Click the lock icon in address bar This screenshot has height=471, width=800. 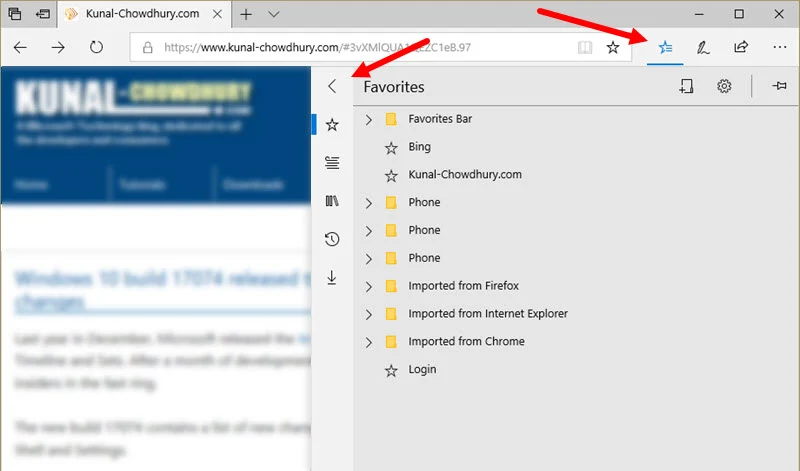147,48
